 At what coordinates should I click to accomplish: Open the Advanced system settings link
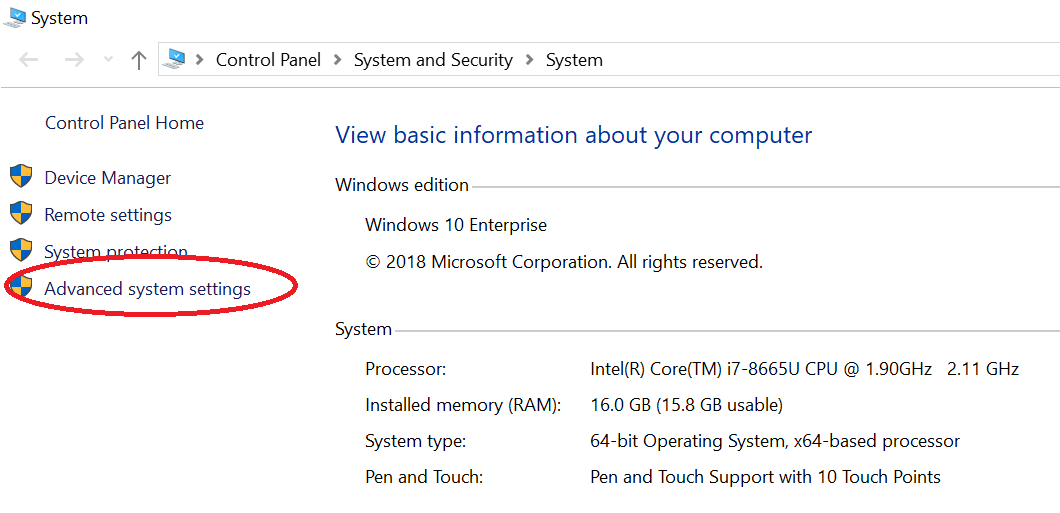147,289
